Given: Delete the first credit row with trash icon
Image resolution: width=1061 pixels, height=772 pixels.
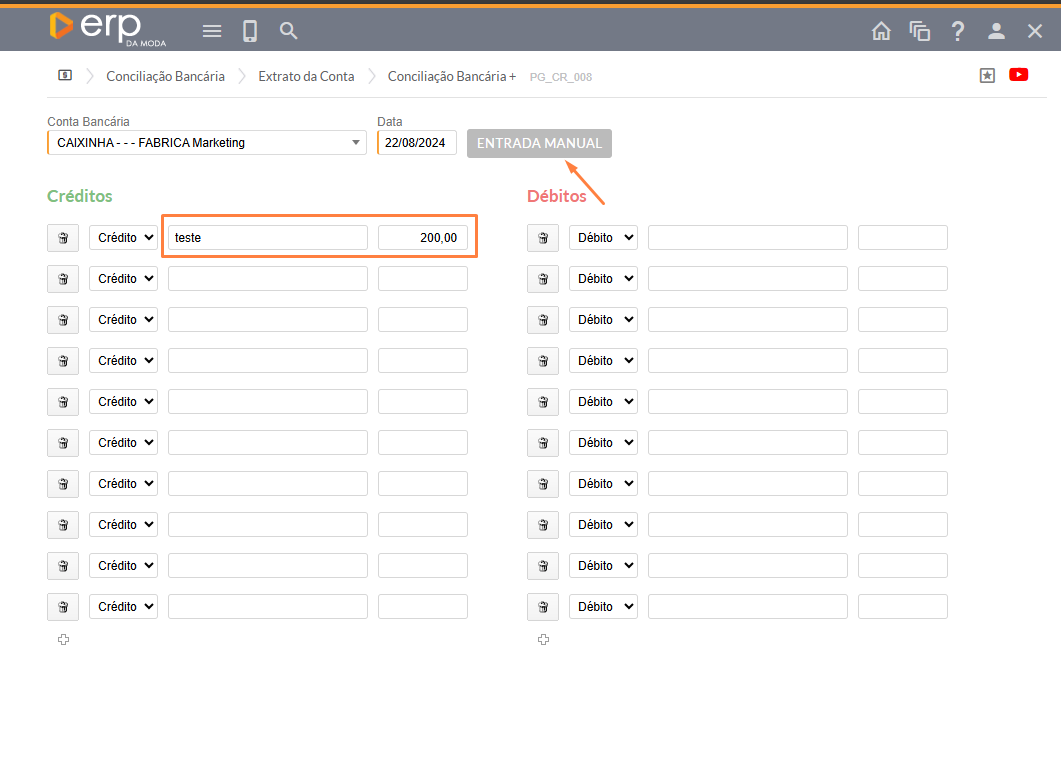Looking at the screenshot, I should click(63, 238).
